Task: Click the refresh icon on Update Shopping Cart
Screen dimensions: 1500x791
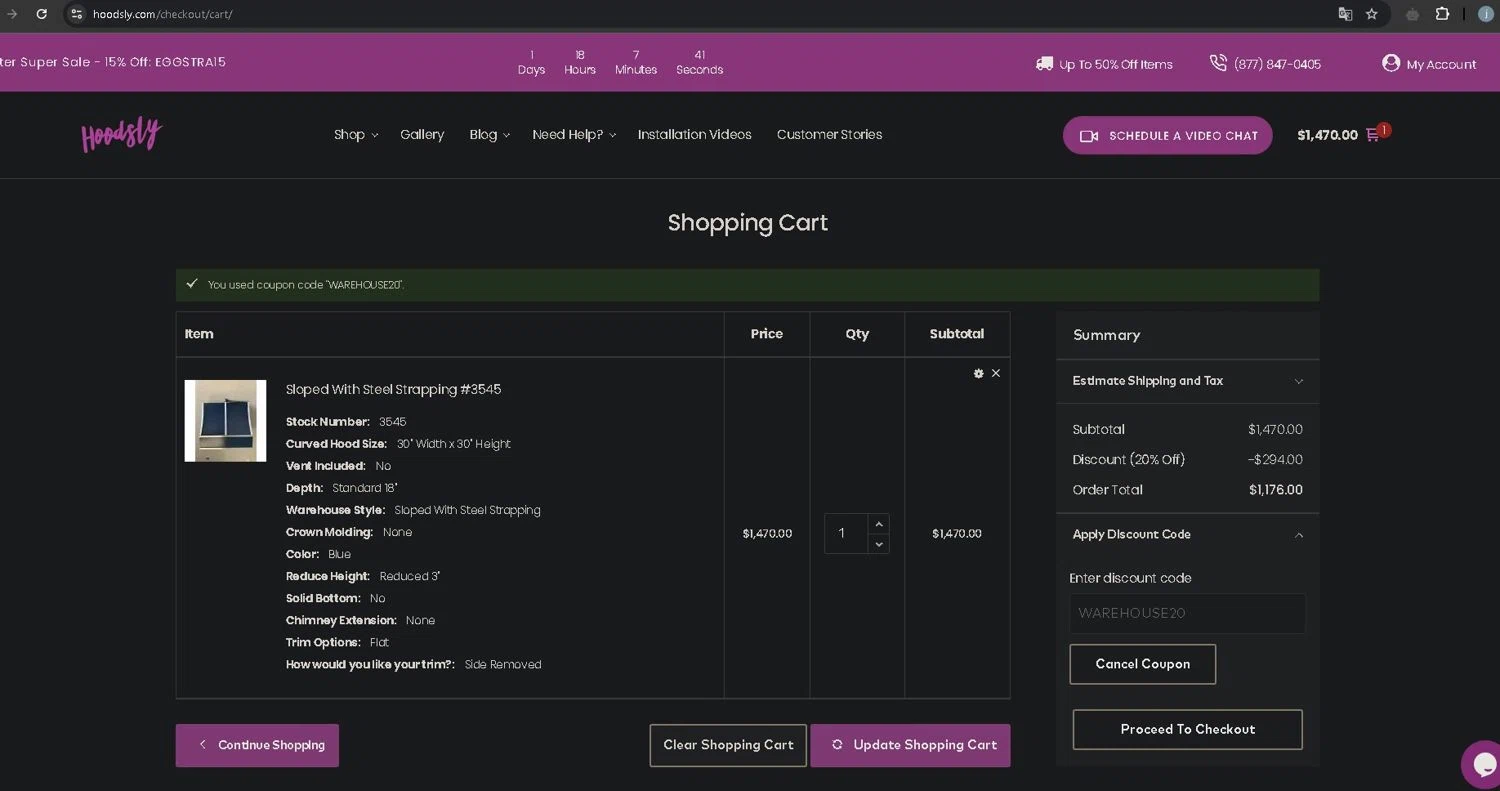Action: pyautogui.click(x=837, y=745)
